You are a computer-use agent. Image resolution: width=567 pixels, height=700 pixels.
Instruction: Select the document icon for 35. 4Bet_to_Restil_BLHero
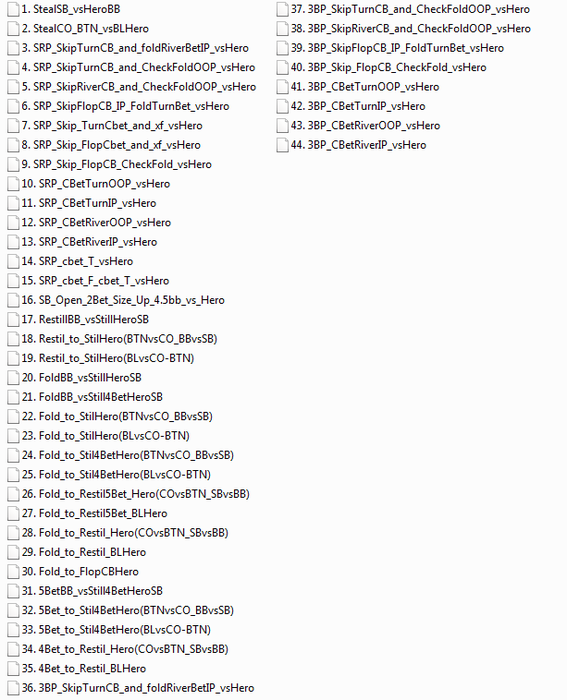[x=13, y=669]
